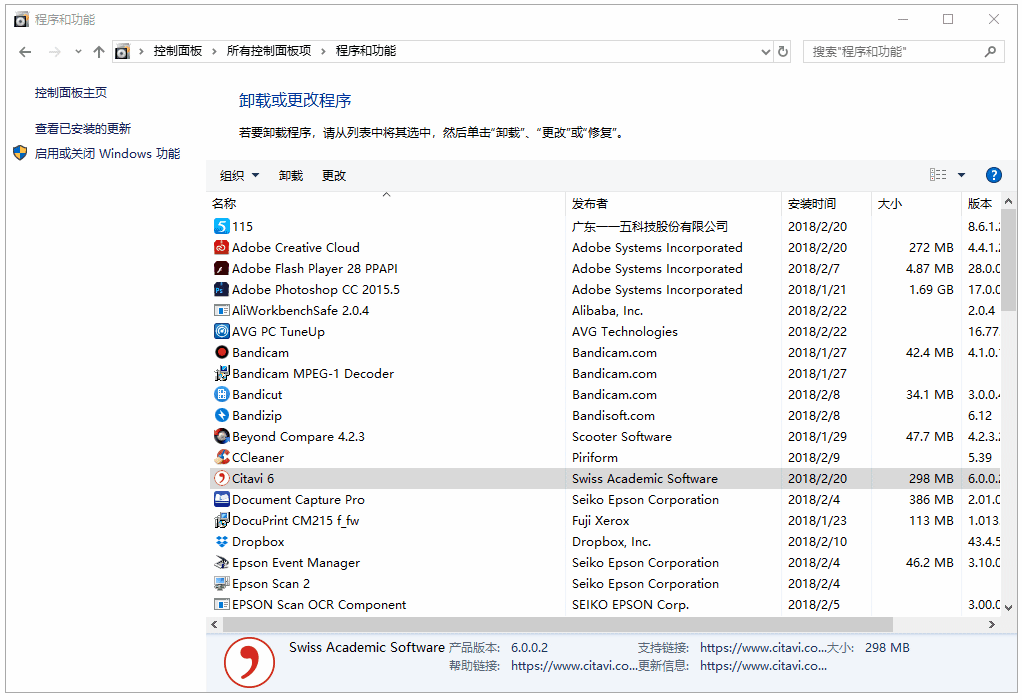Open the 查看已安装的更新 link
1022x700 pixels.
(x=83, y=128)
